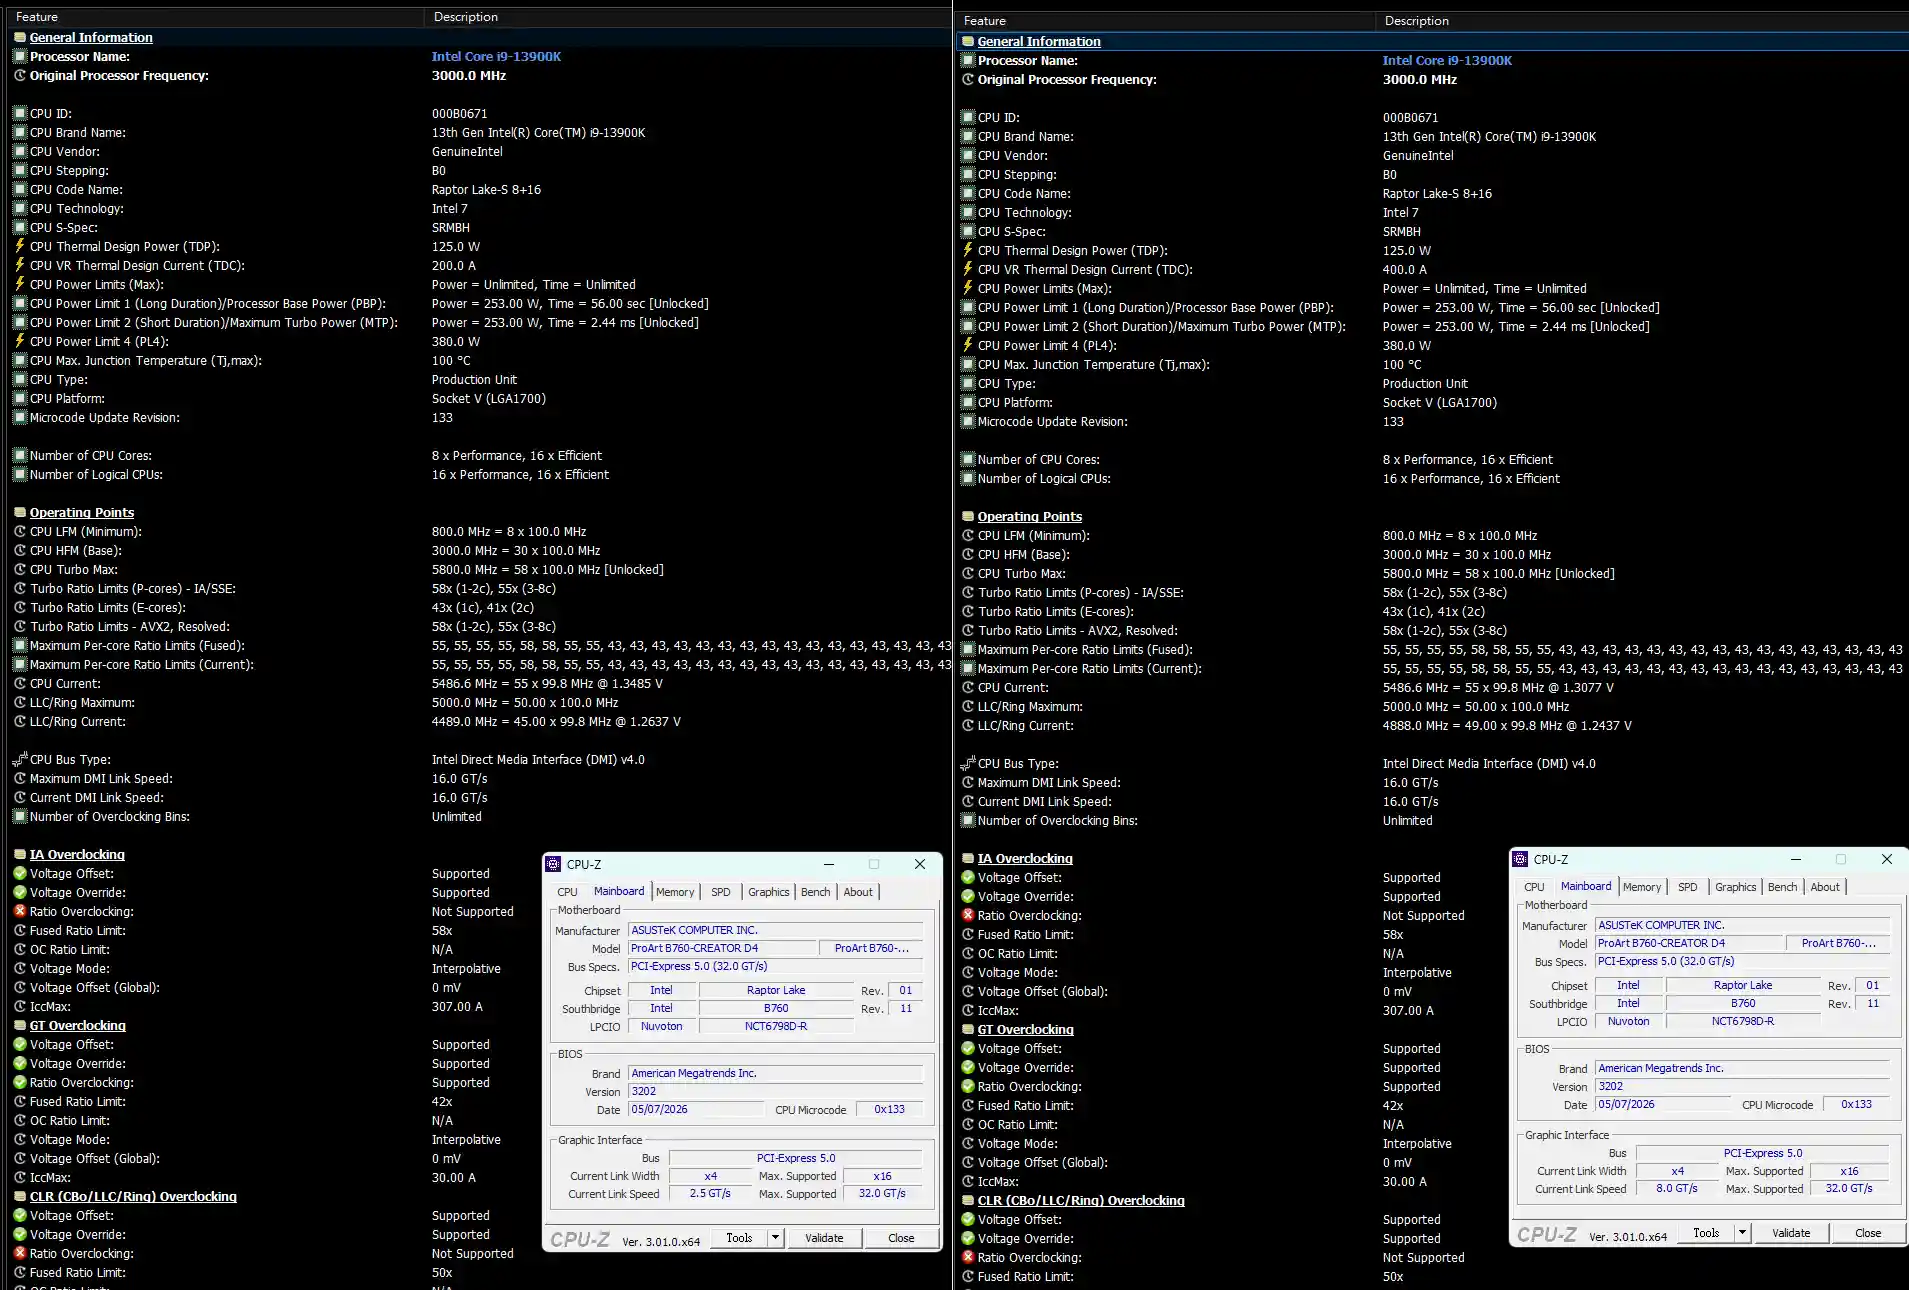Select the Bench tab in right CPU-Z window
This screenshot has height=1290, width=1909.
pos(1783,887)
